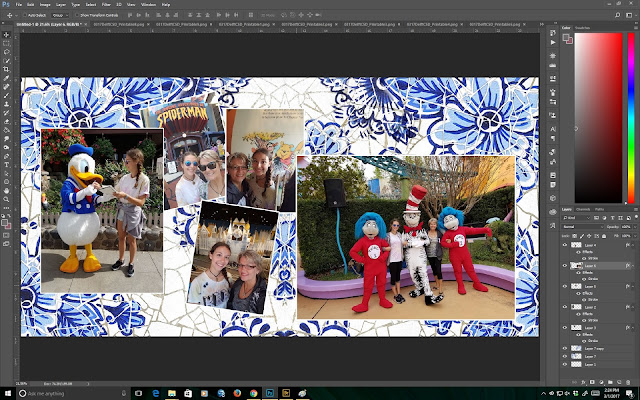Toggle Quick Mask mode icon

click(6, 235)
